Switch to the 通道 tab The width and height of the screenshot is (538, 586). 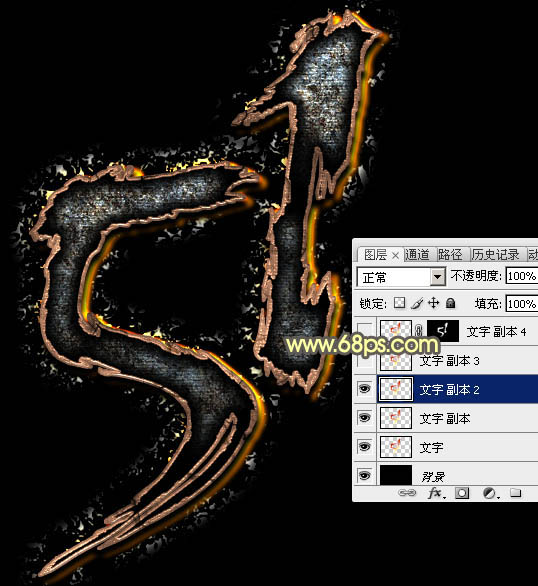click(x=417, y=255)
